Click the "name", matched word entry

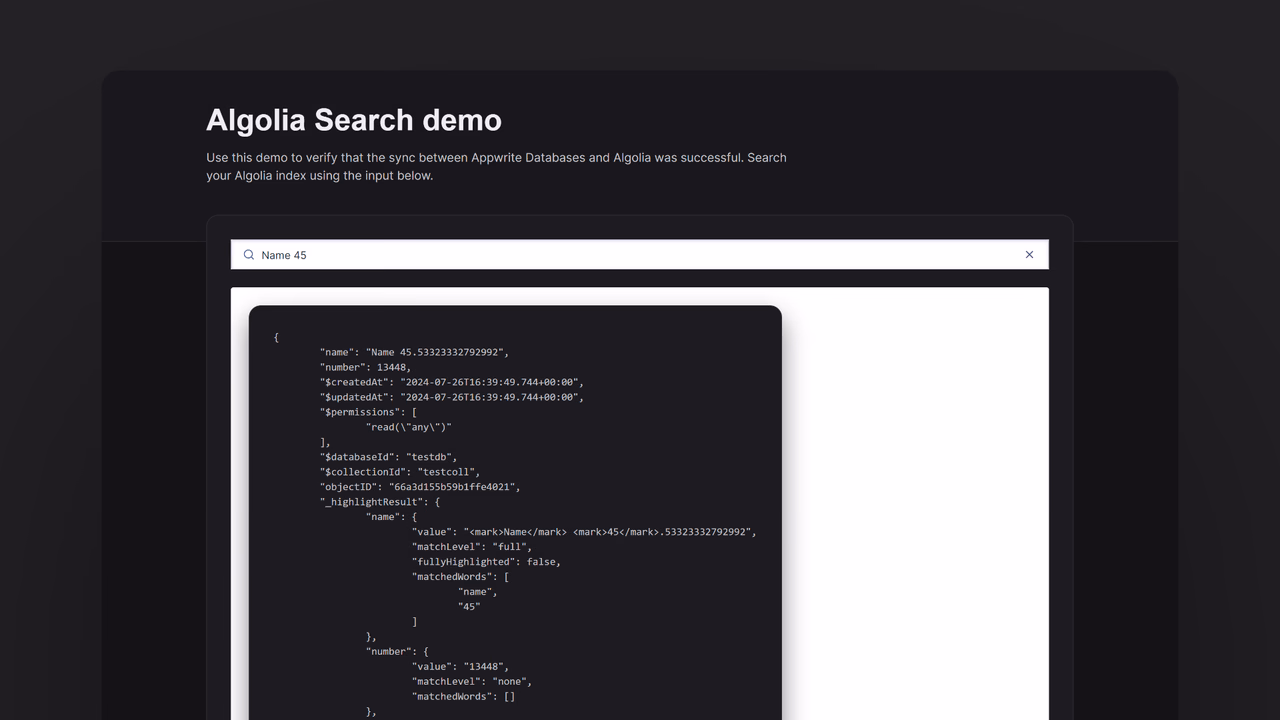point(477,592)
